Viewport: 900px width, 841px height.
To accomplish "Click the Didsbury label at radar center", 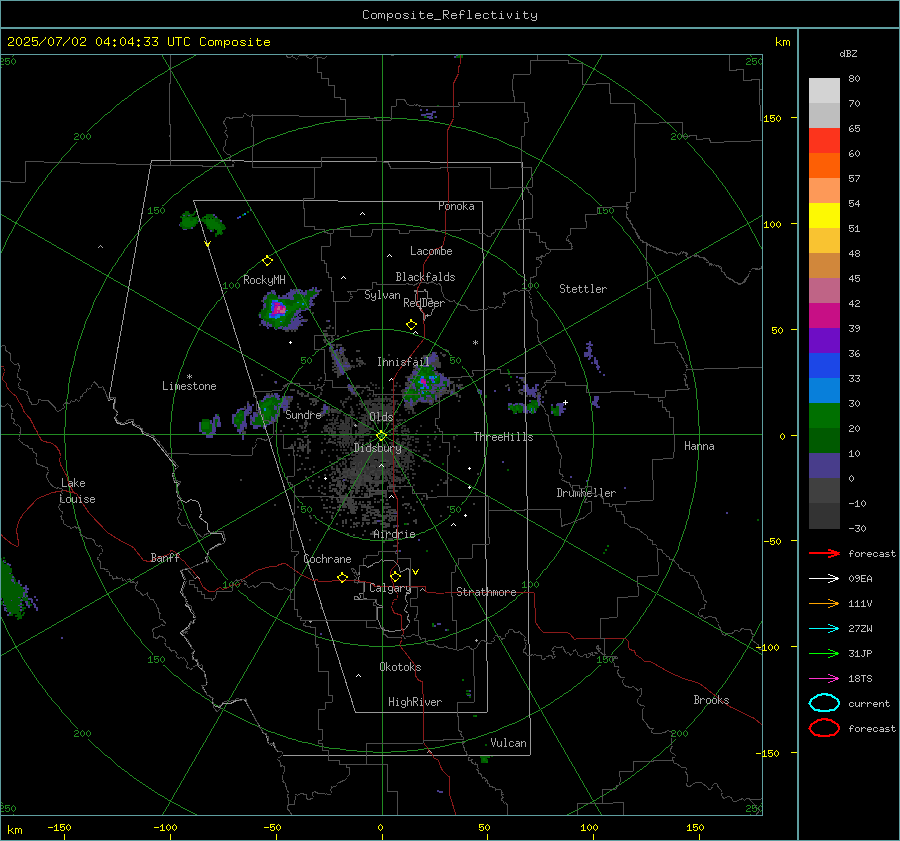I will tap(377, 448).
